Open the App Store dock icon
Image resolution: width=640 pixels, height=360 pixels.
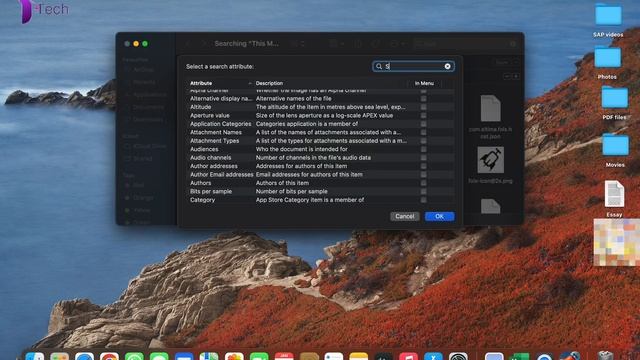433,357
